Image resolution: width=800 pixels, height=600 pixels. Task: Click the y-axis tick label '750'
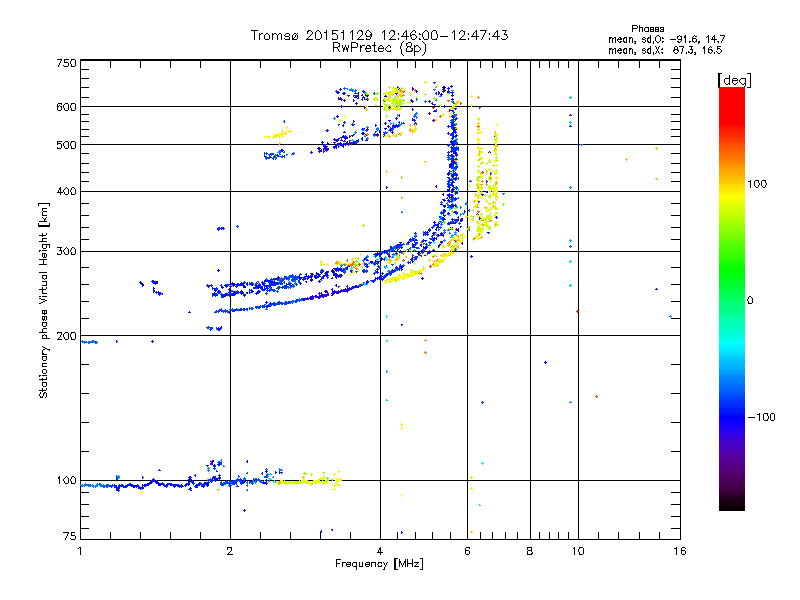coord(66,63)
